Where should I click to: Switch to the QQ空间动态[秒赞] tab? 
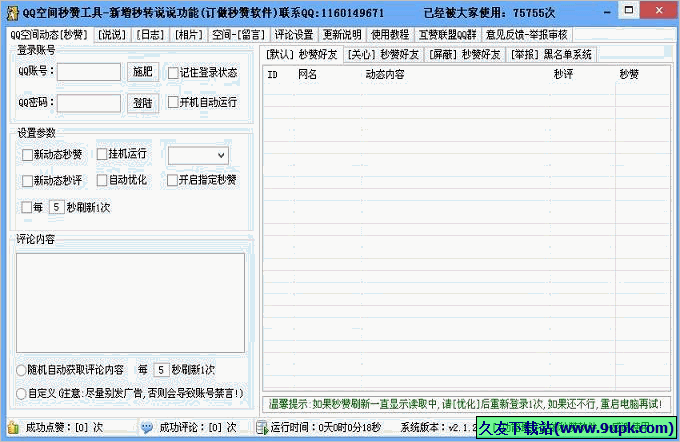coord(49,35)
